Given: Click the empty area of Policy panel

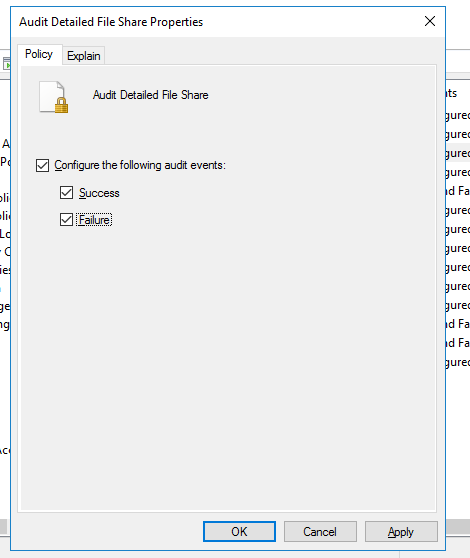Looking at the screenshot, I should coord(228,356).
